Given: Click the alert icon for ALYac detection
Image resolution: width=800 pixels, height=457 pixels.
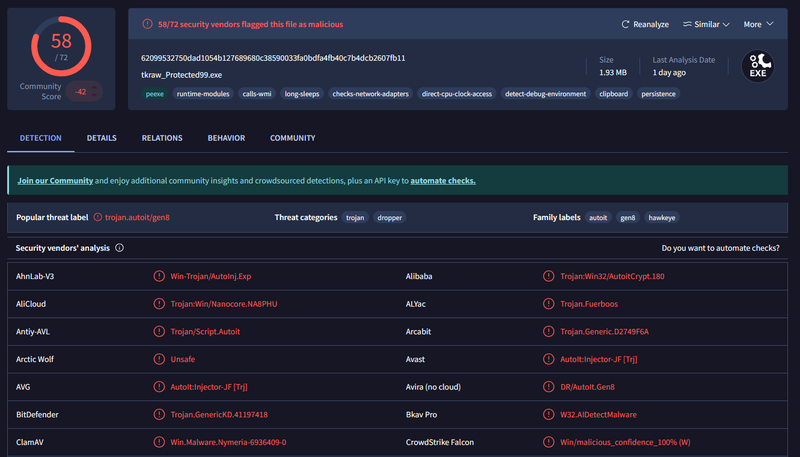Looking at the screenshot, I should [x=548, y=303].
